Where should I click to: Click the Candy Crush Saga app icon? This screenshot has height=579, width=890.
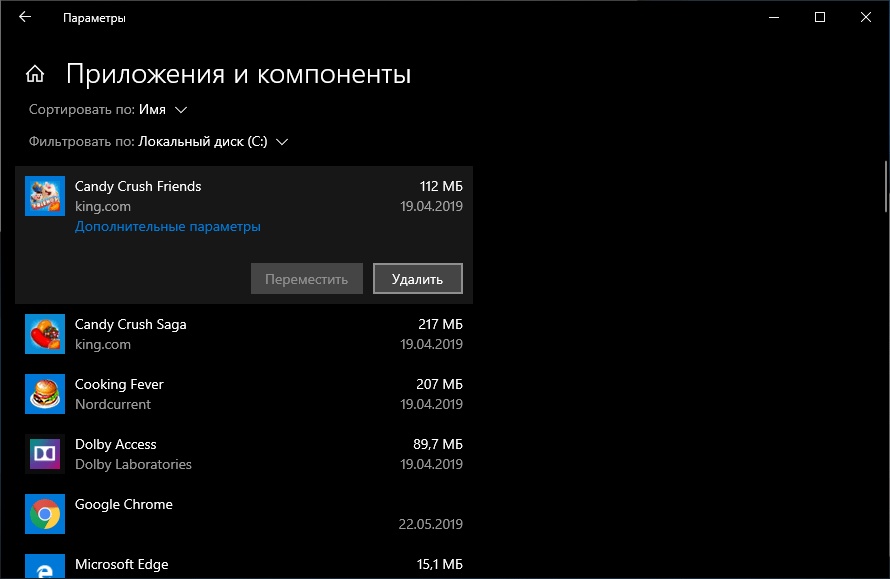tap(44, 334)
